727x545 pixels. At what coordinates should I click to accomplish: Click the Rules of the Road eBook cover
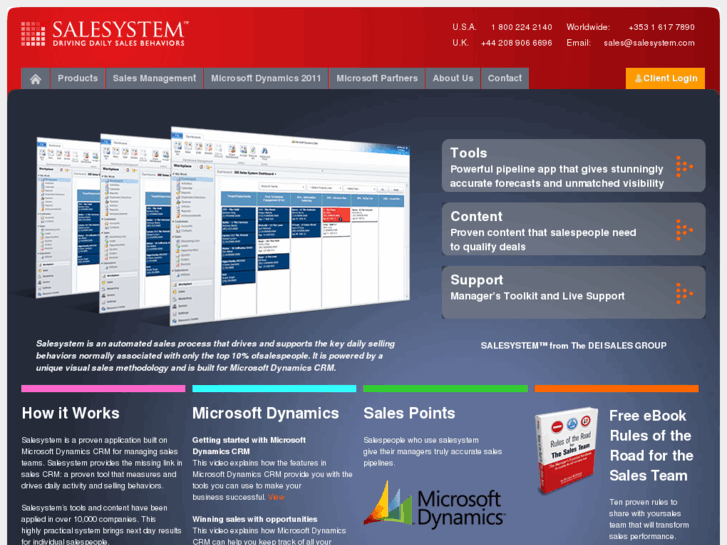(567, 450)
